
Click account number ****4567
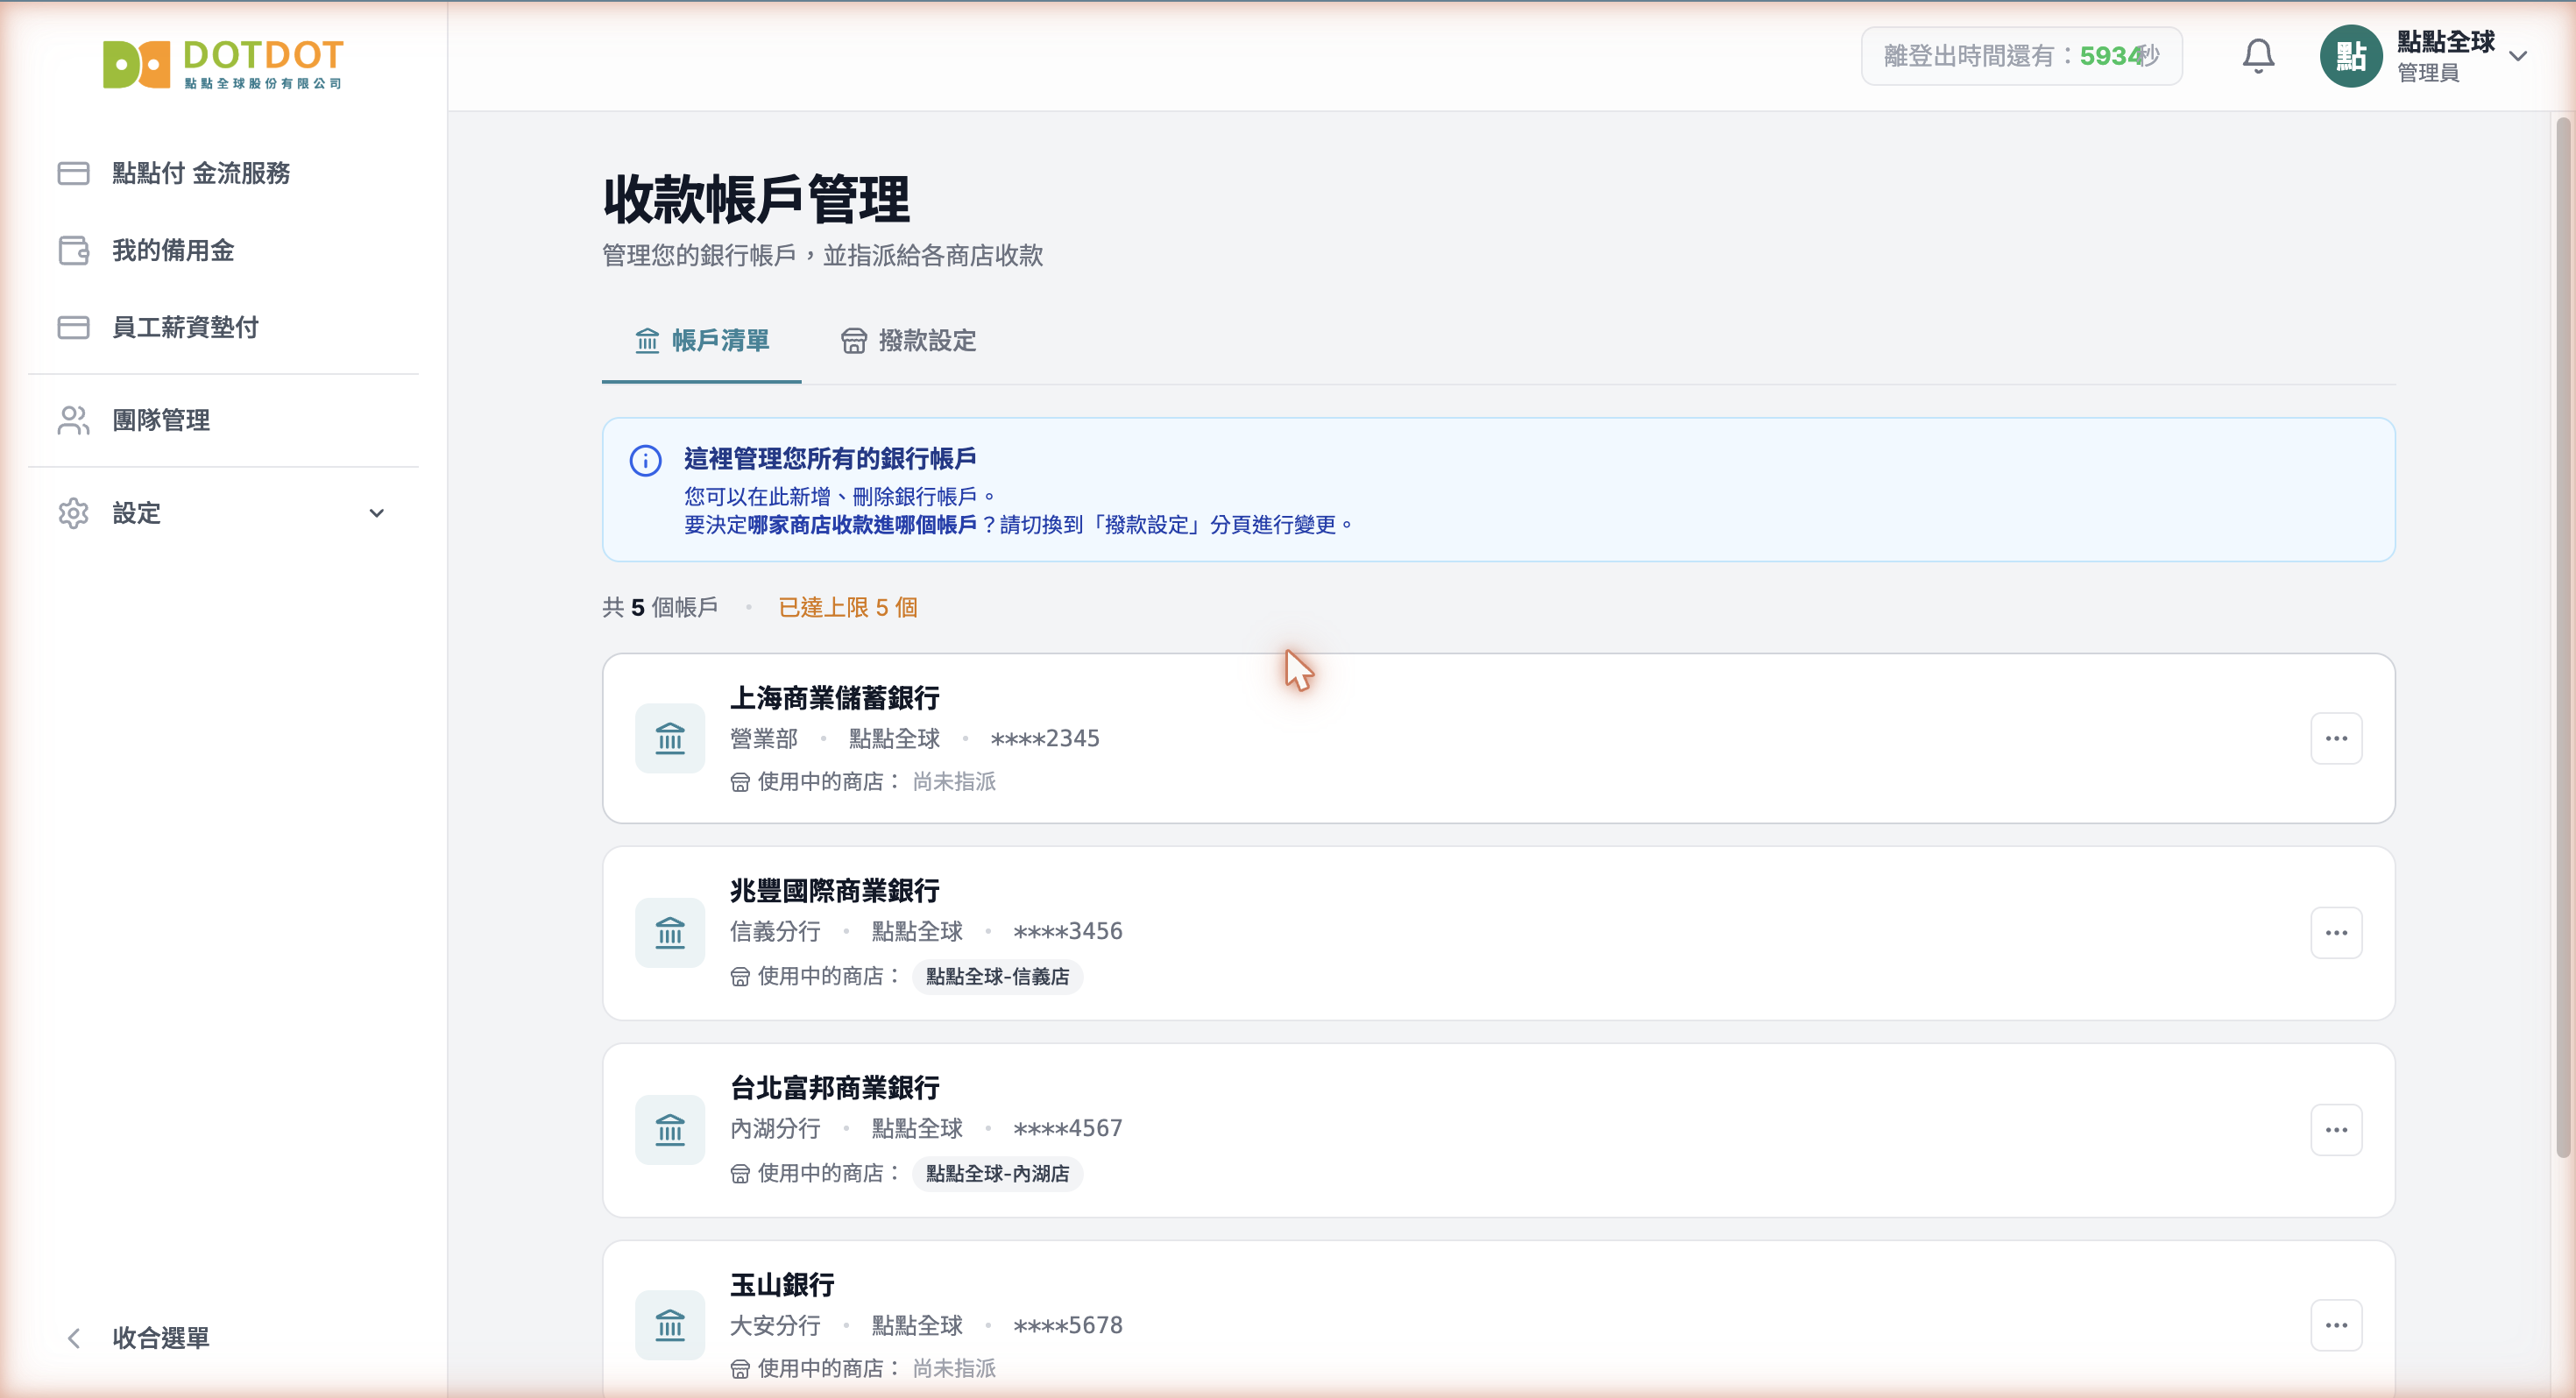pos(1068,1128)
